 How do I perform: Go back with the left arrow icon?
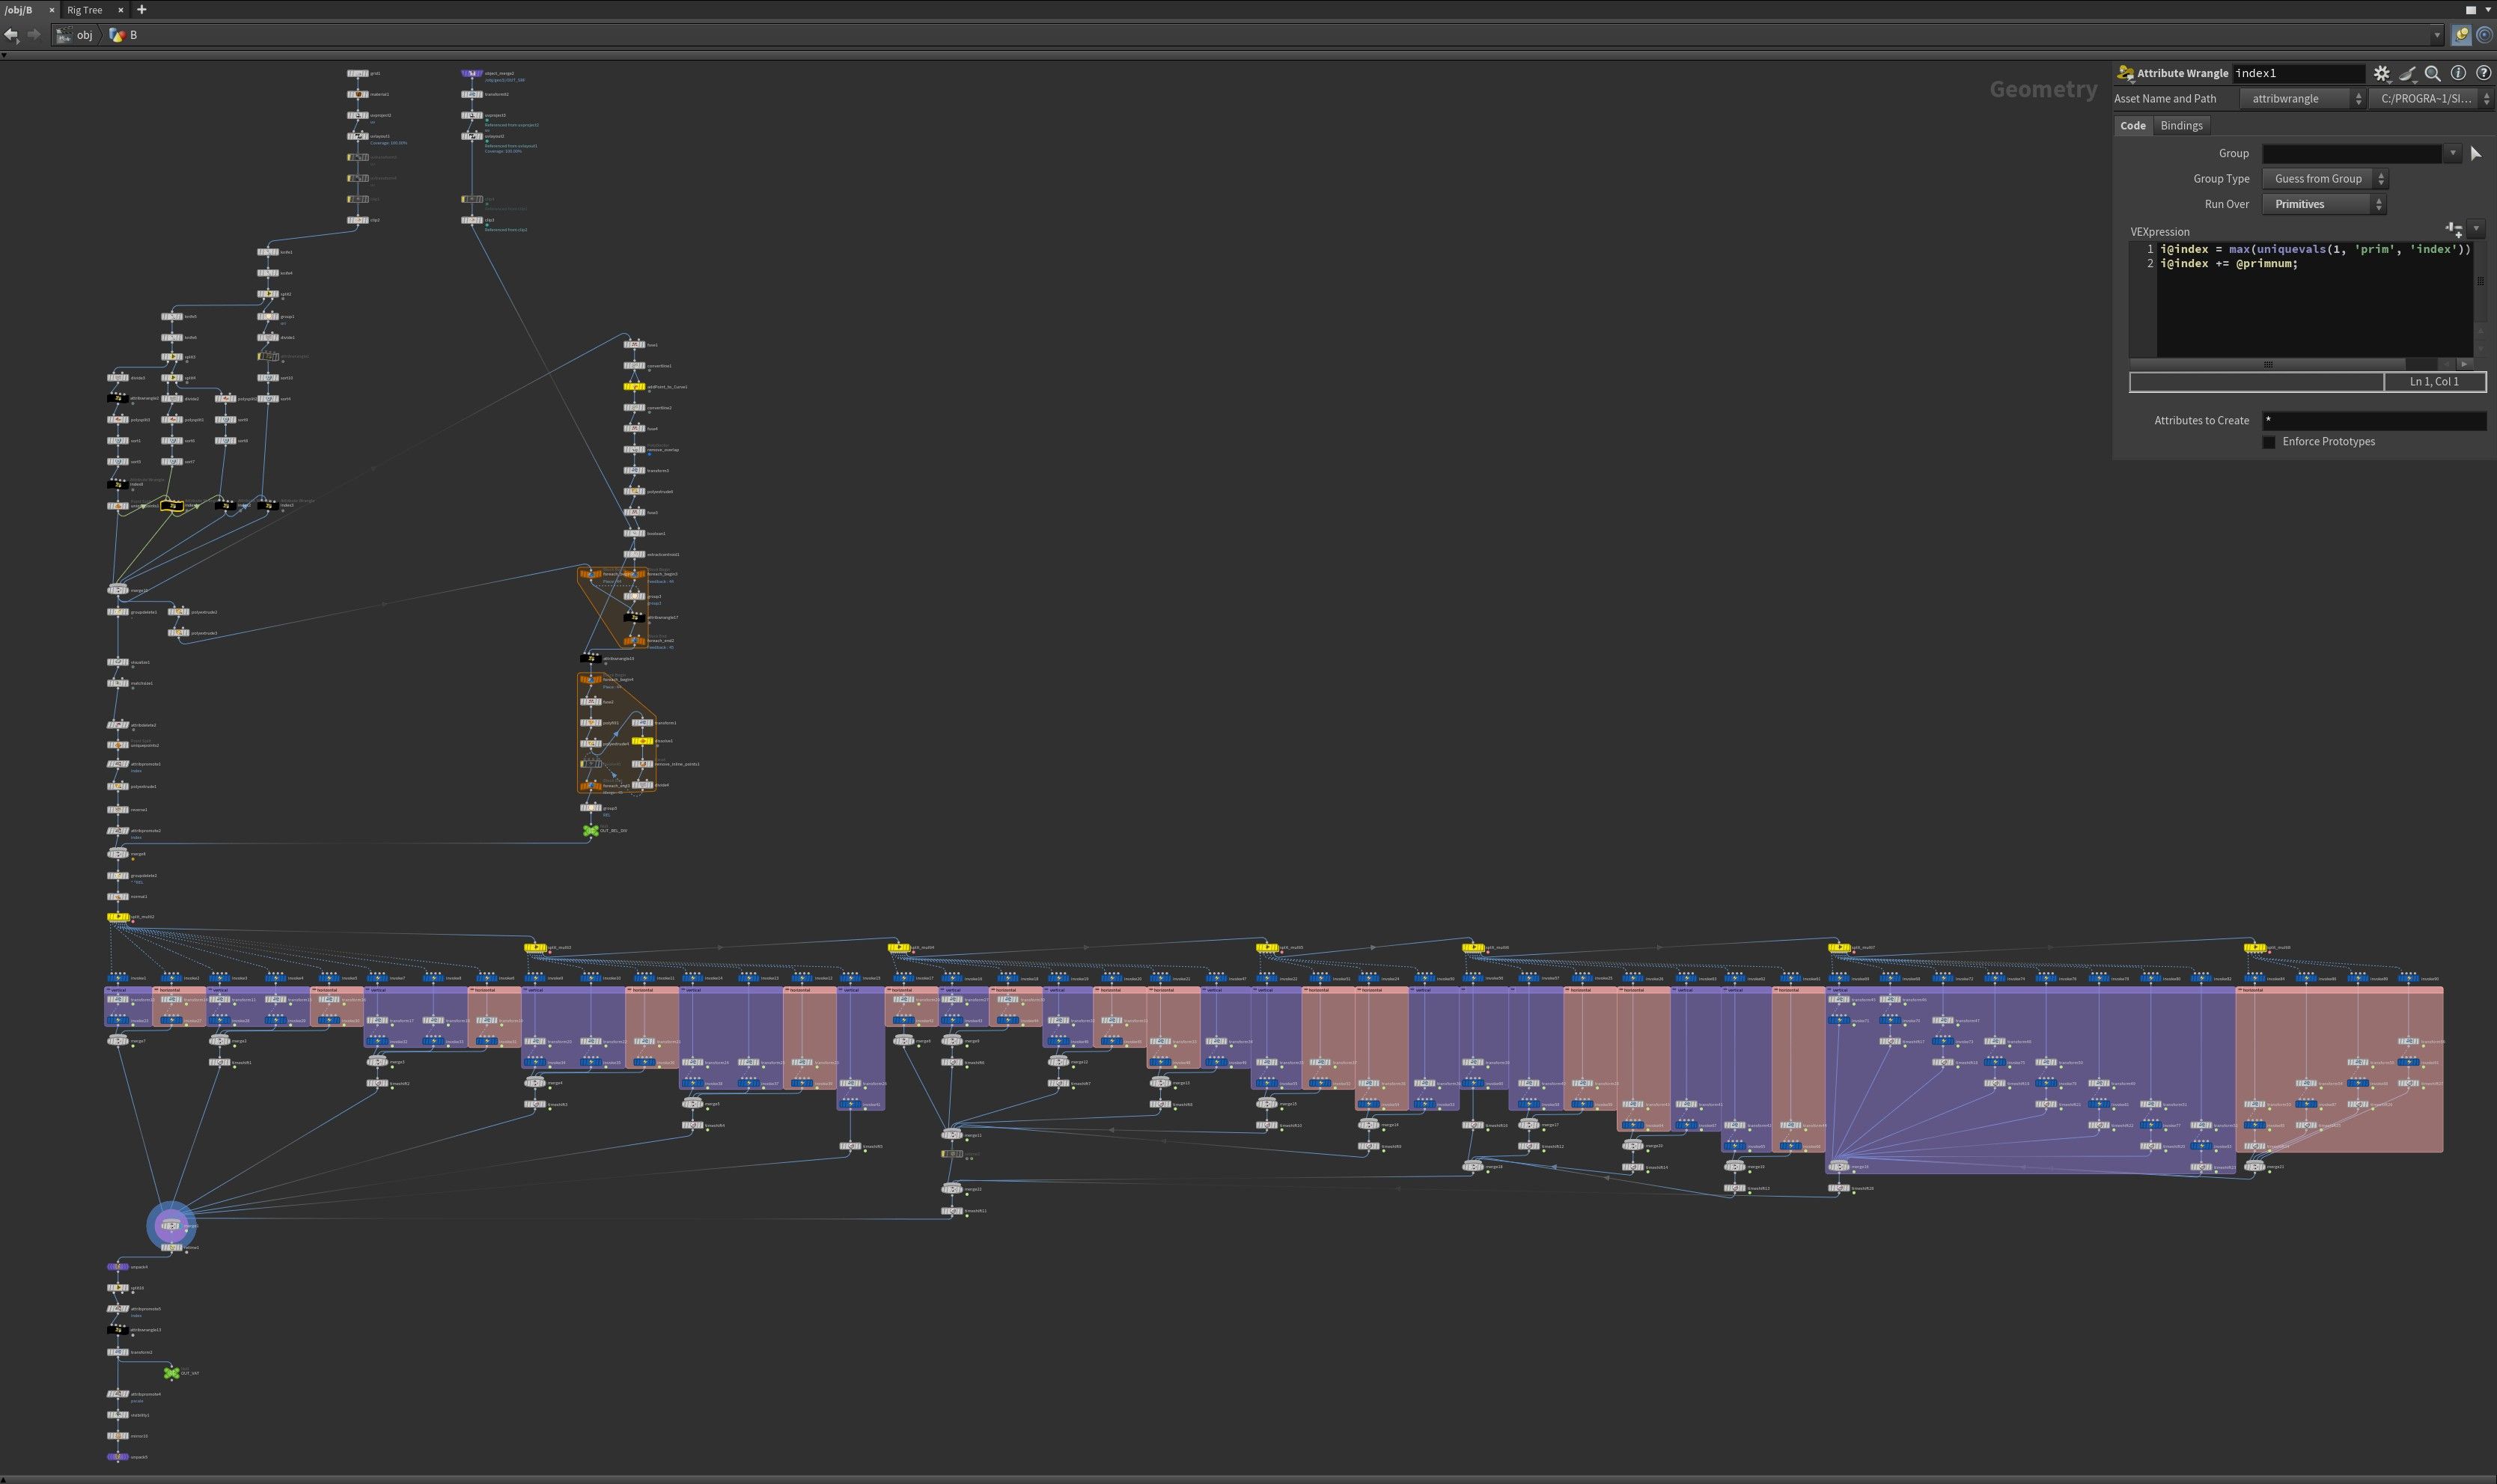tap(11, 35)
